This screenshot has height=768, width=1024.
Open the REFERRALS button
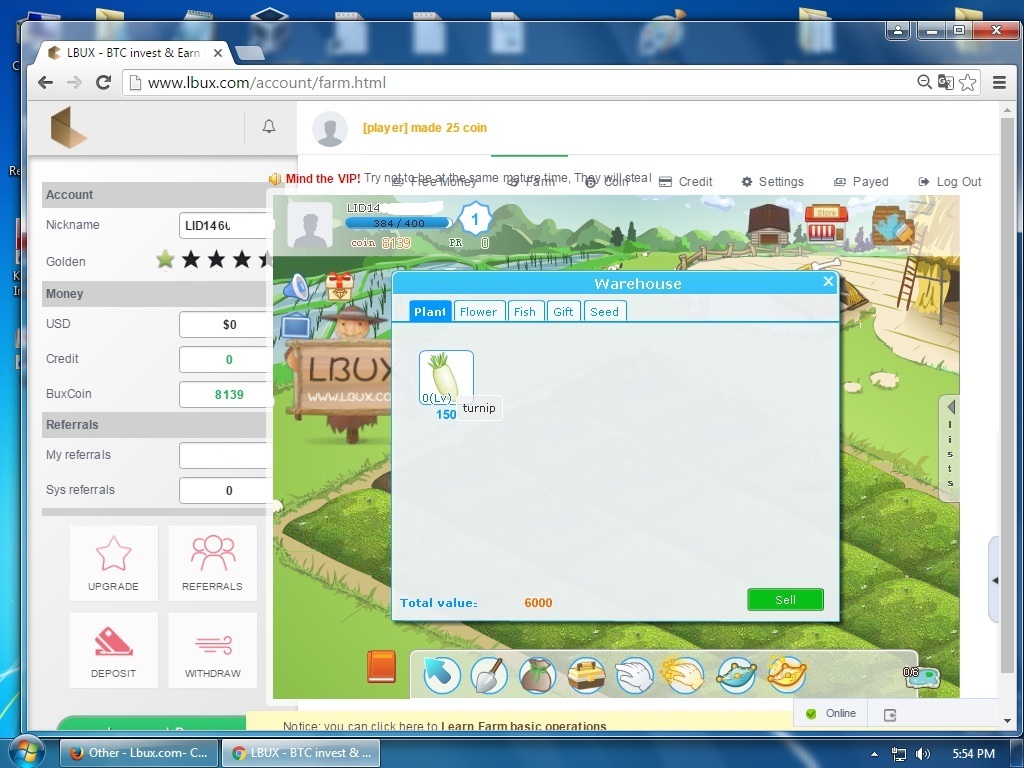point(212,563)
